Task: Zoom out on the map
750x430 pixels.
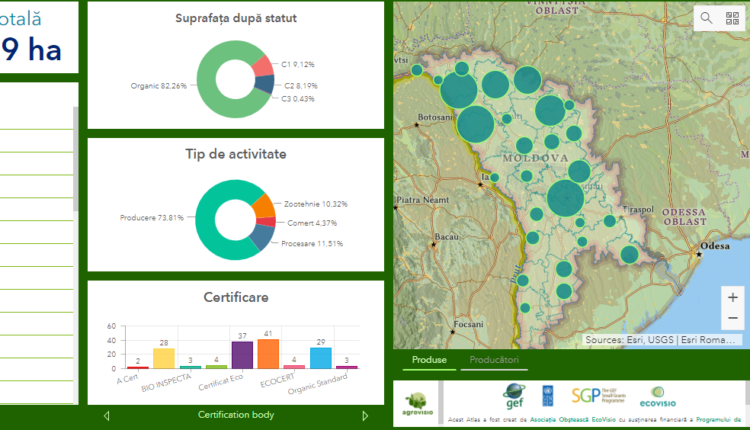Action: click(x=732, y=319)
